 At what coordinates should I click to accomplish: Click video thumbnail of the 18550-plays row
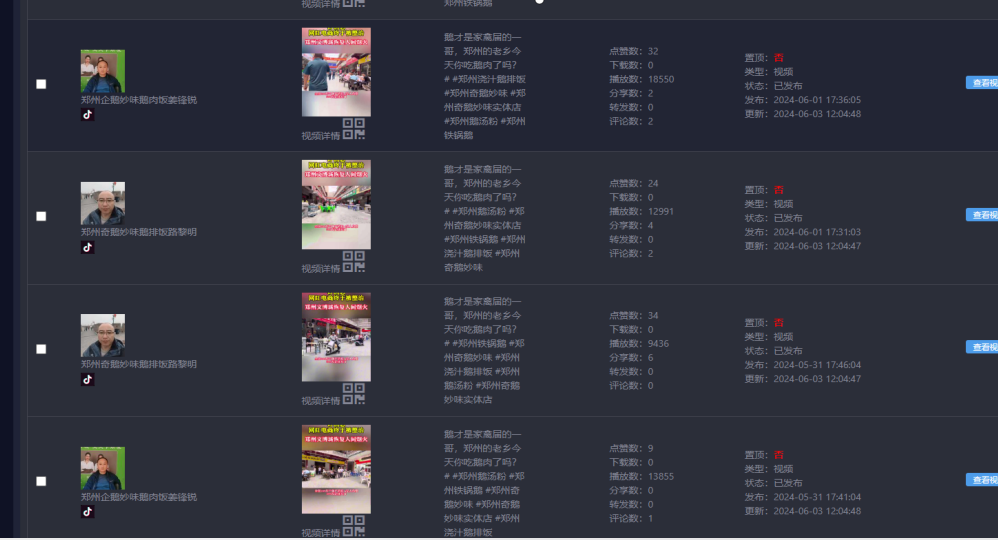tap(336, 72)
